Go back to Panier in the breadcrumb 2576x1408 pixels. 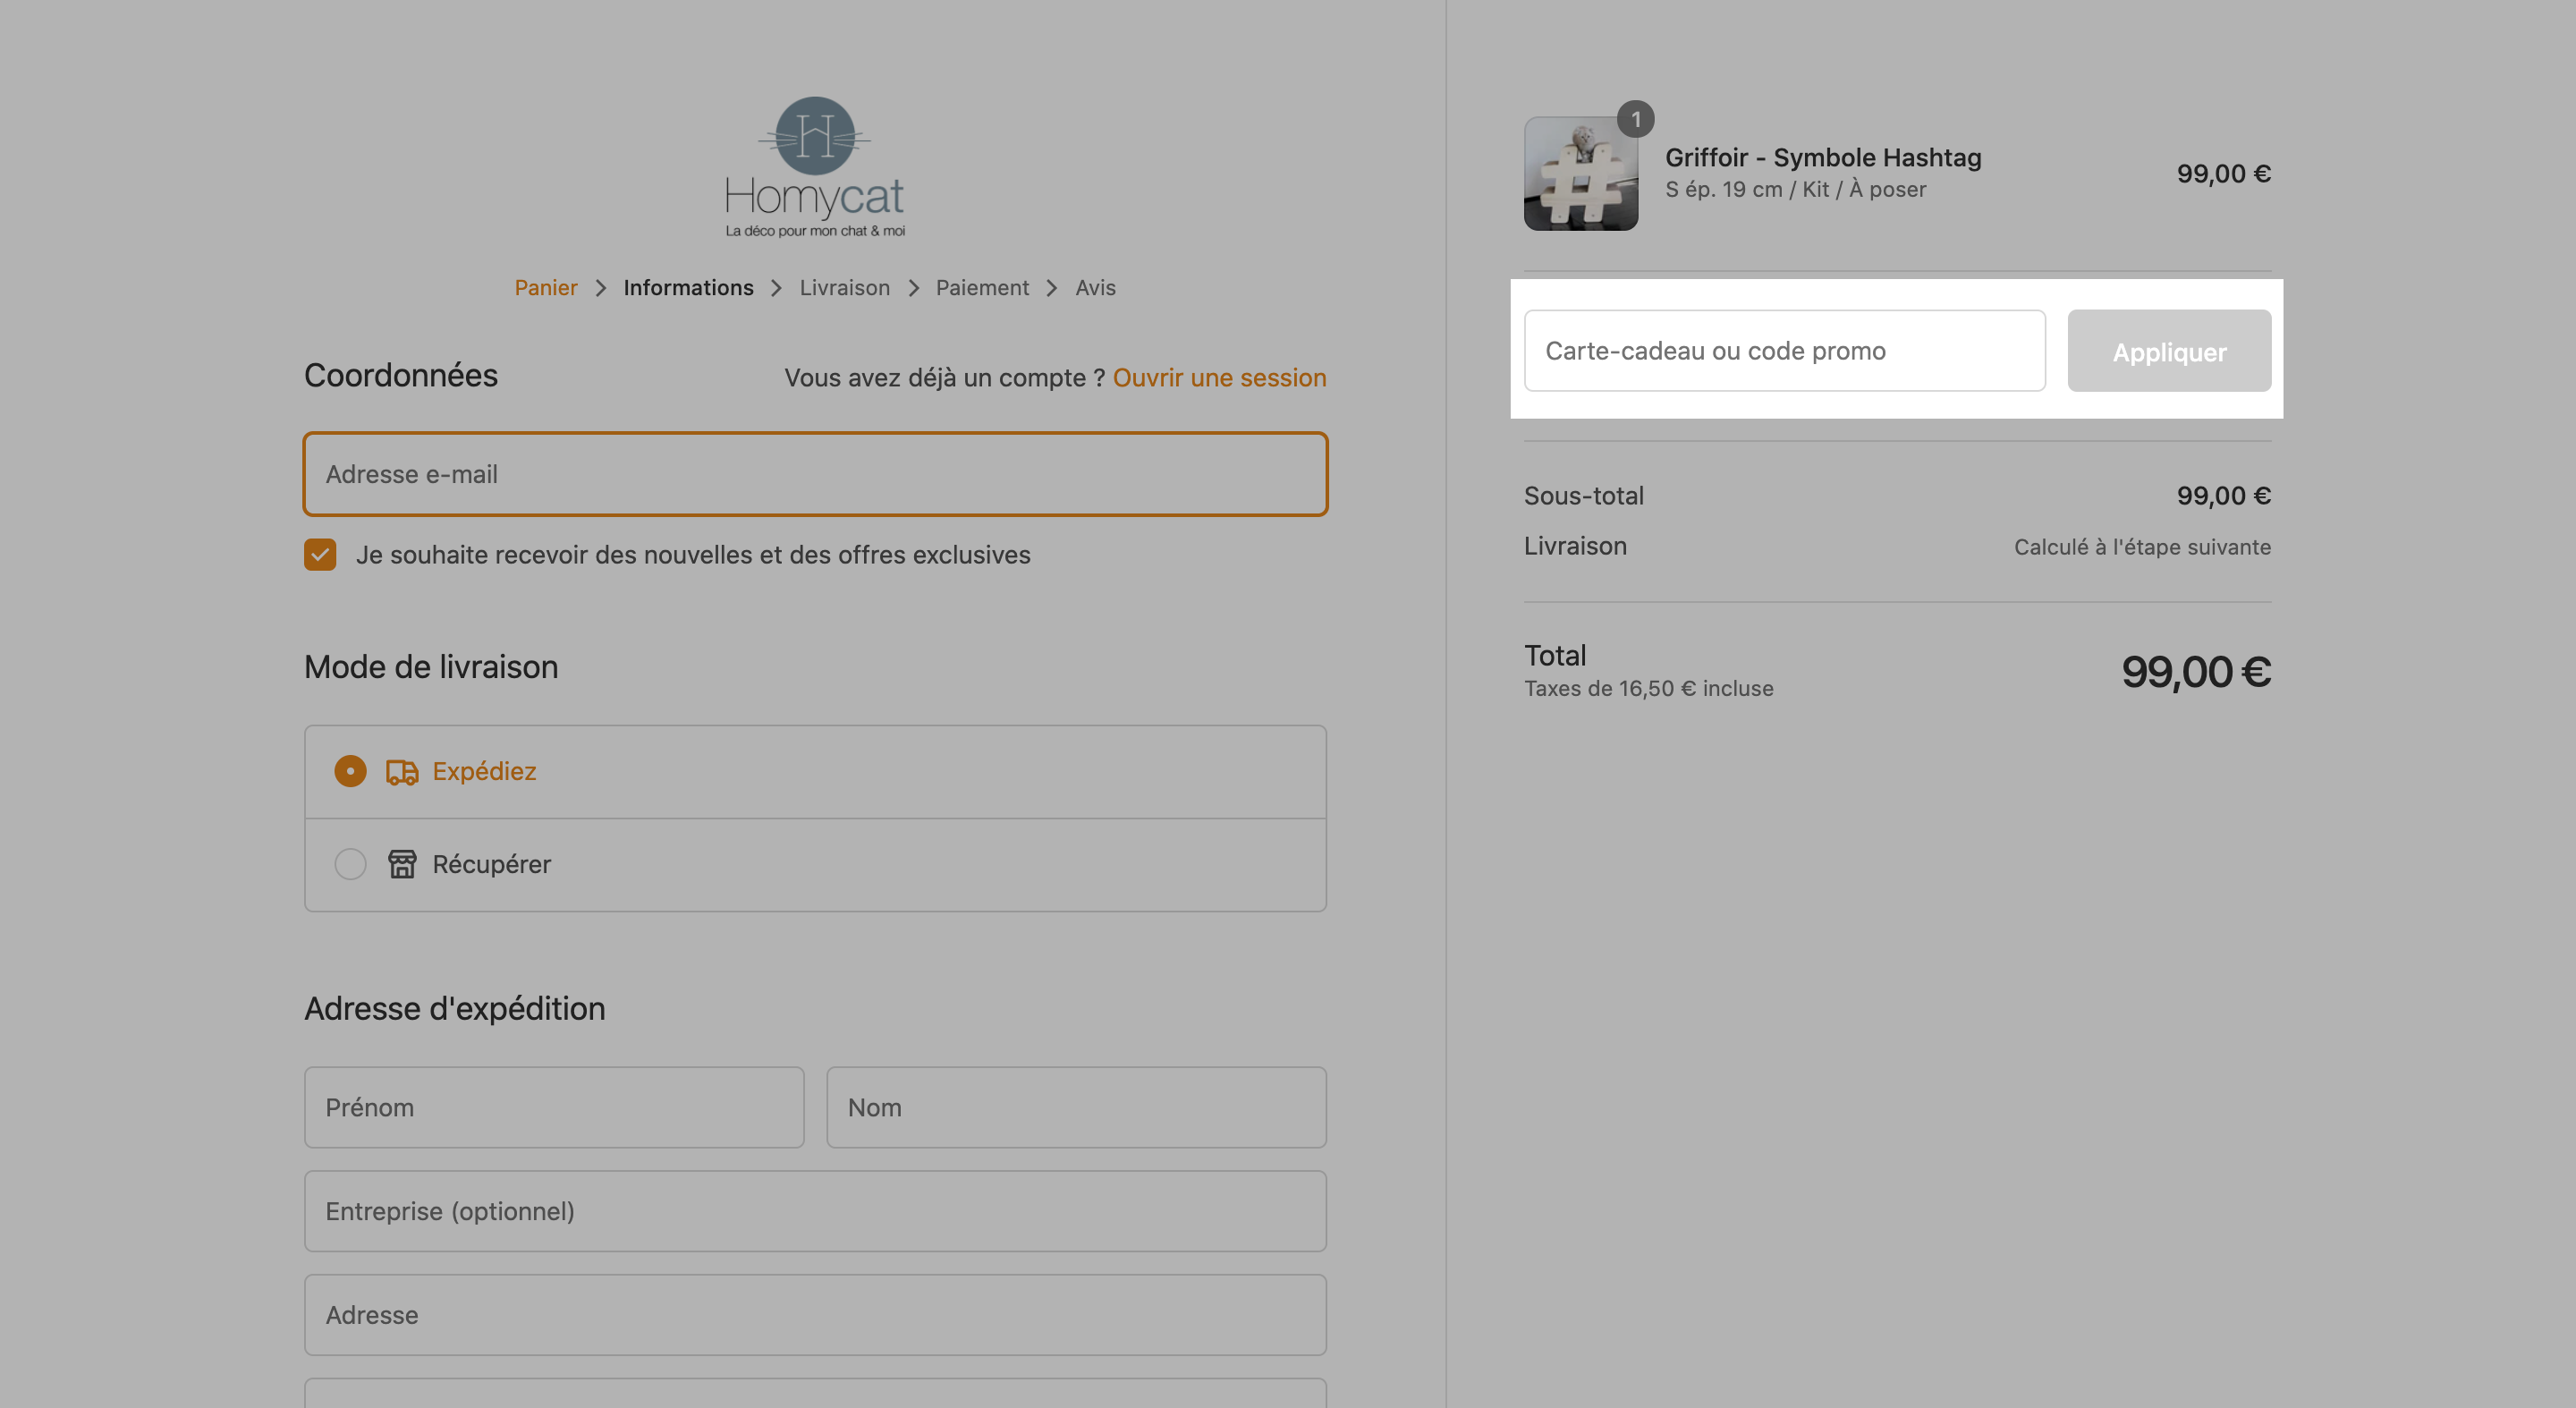point(546,288)
